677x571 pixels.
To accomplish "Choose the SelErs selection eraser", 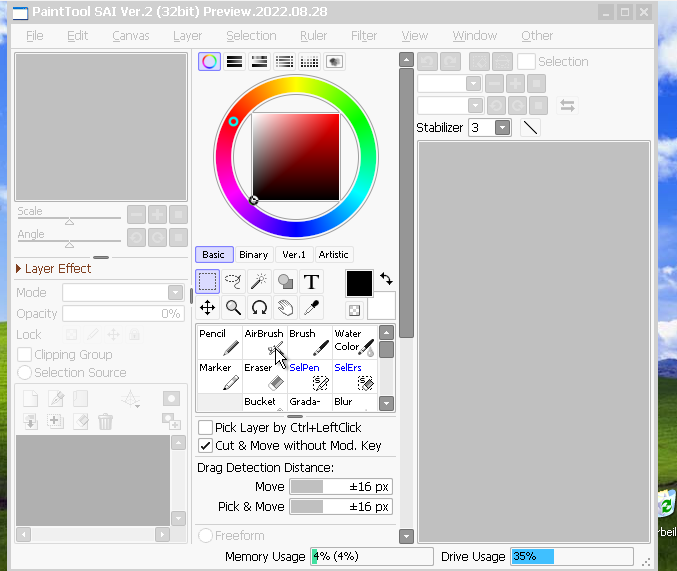I will click(x=354, y=377).
